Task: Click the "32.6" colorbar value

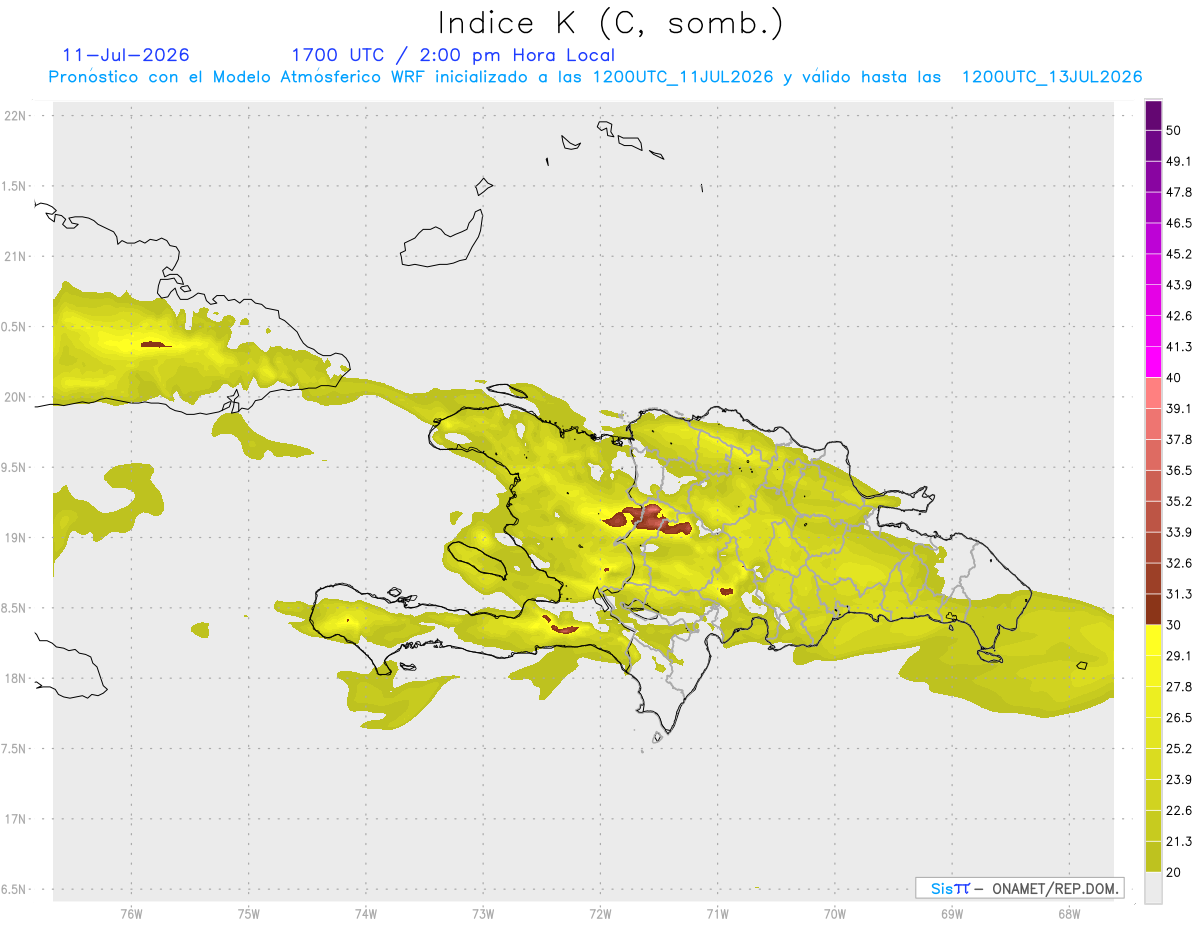Action: pyautogui.click(x=1179, y=563)
